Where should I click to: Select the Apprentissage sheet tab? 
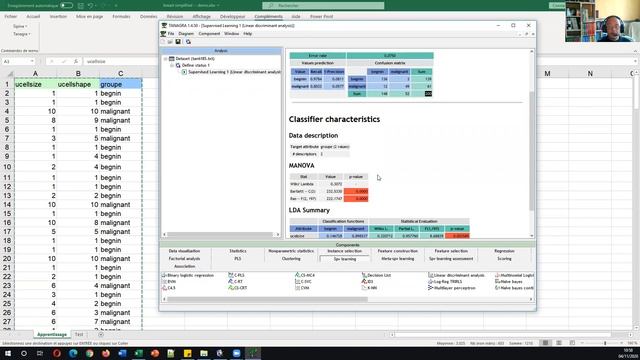52,335
